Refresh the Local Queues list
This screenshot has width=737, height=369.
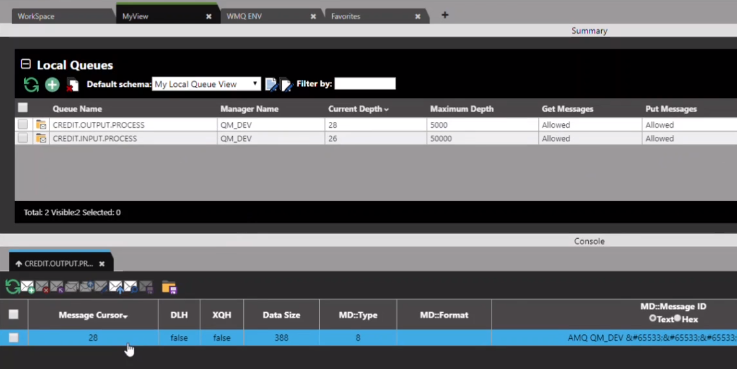click(31, 85)
